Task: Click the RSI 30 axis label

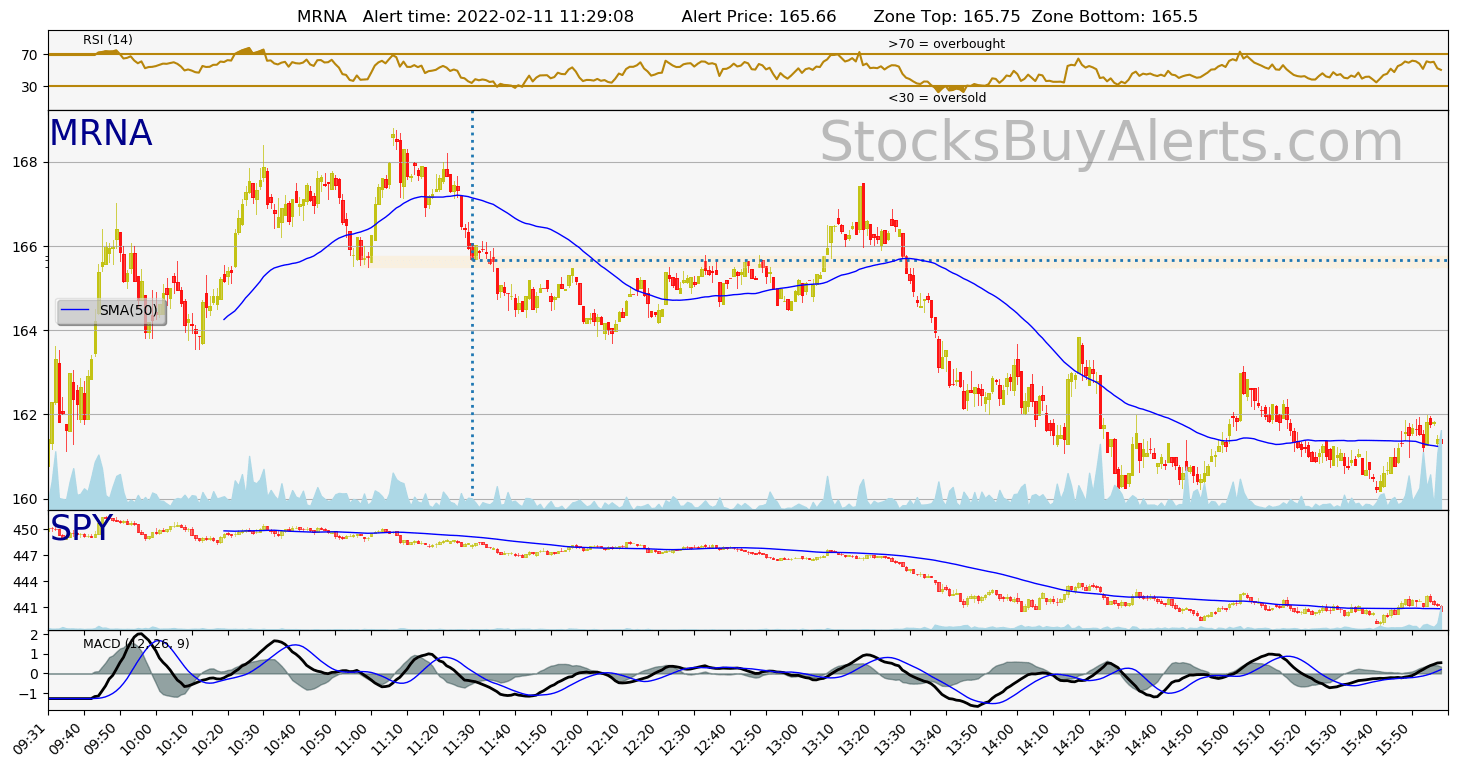Action: (x=29, y=87)
